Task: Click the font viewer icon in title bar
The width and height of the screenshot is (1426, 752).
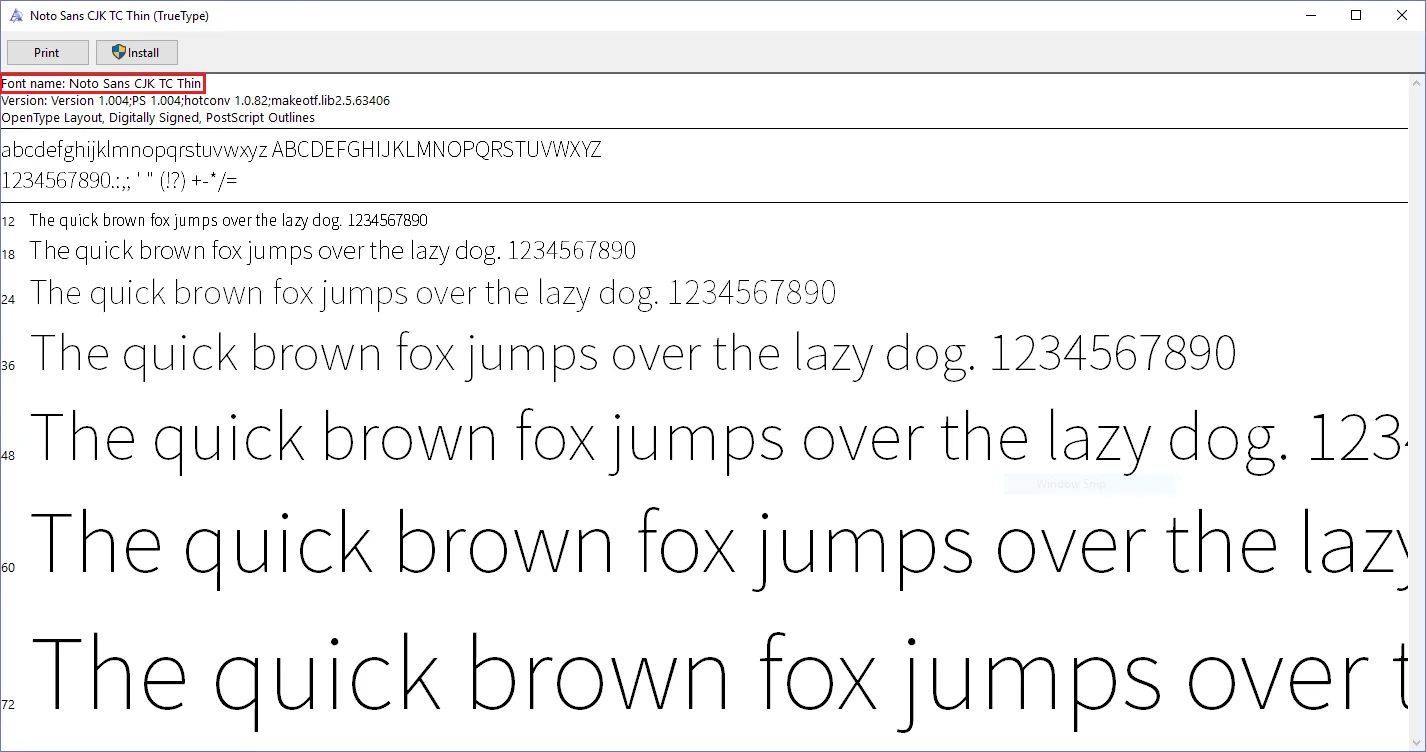Action: pyautogui.click(x=16, y=16)
